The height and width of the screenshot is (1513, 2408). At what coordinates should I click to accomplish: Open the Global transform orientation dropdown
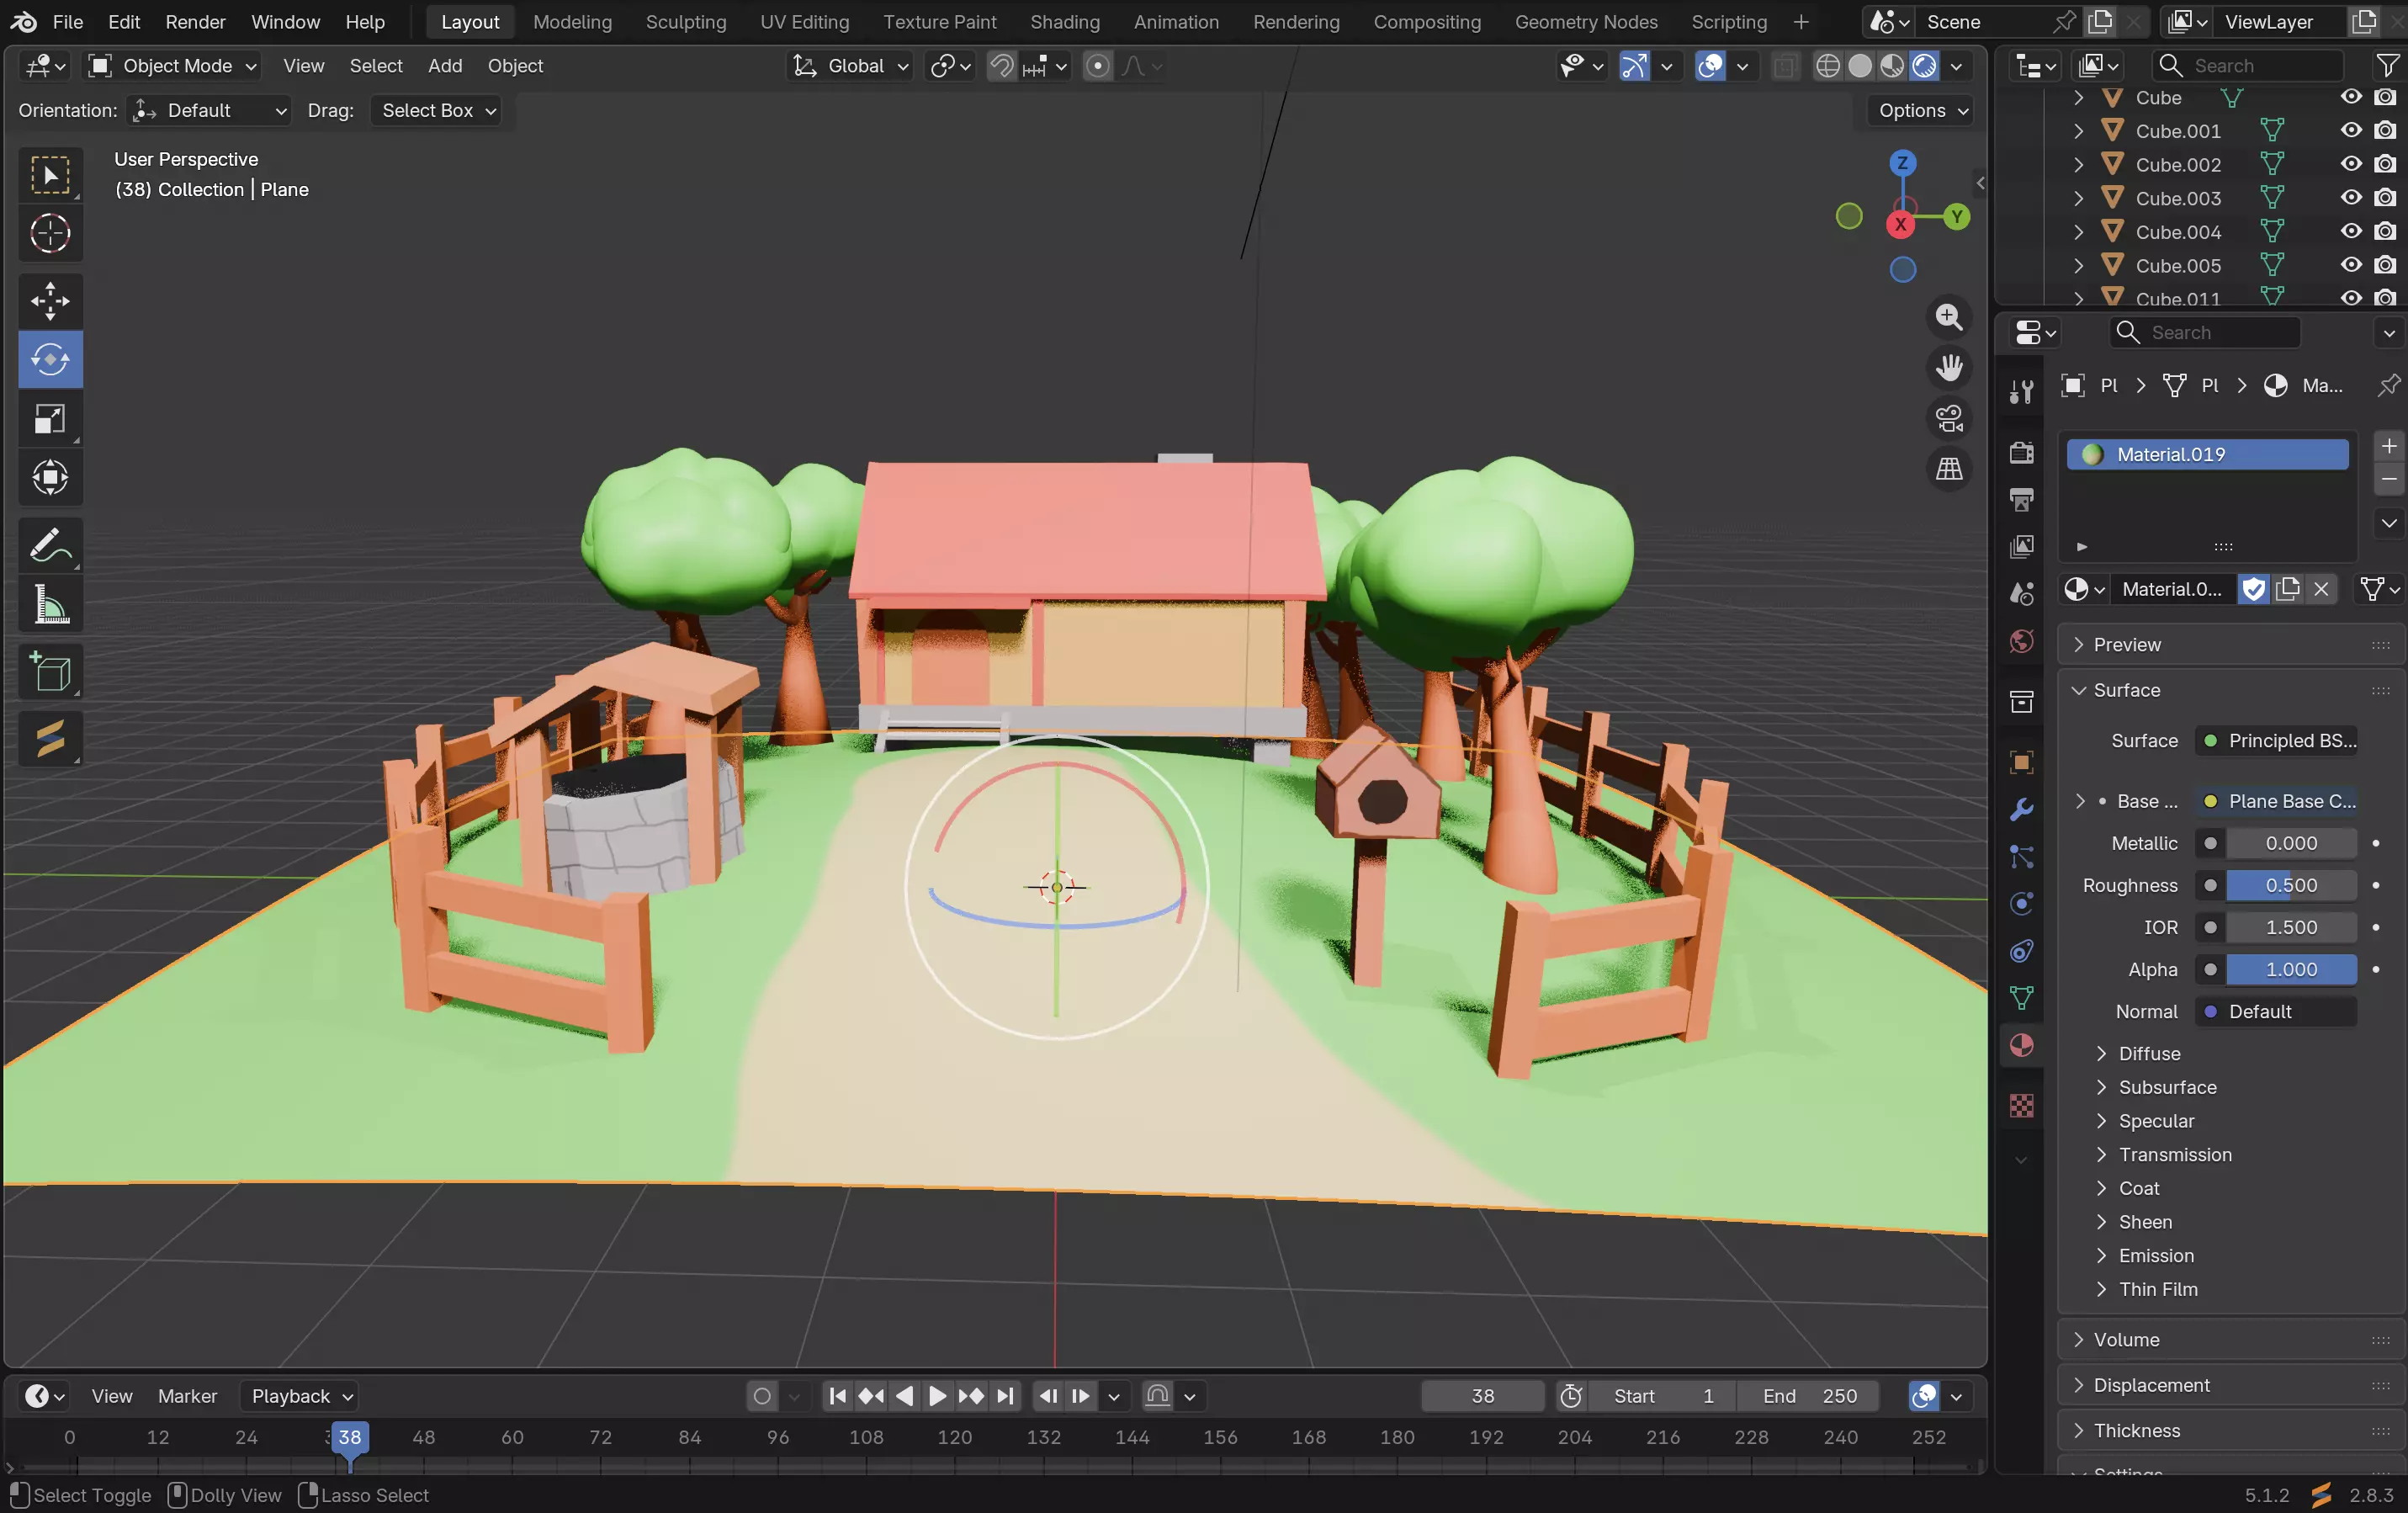850,66
